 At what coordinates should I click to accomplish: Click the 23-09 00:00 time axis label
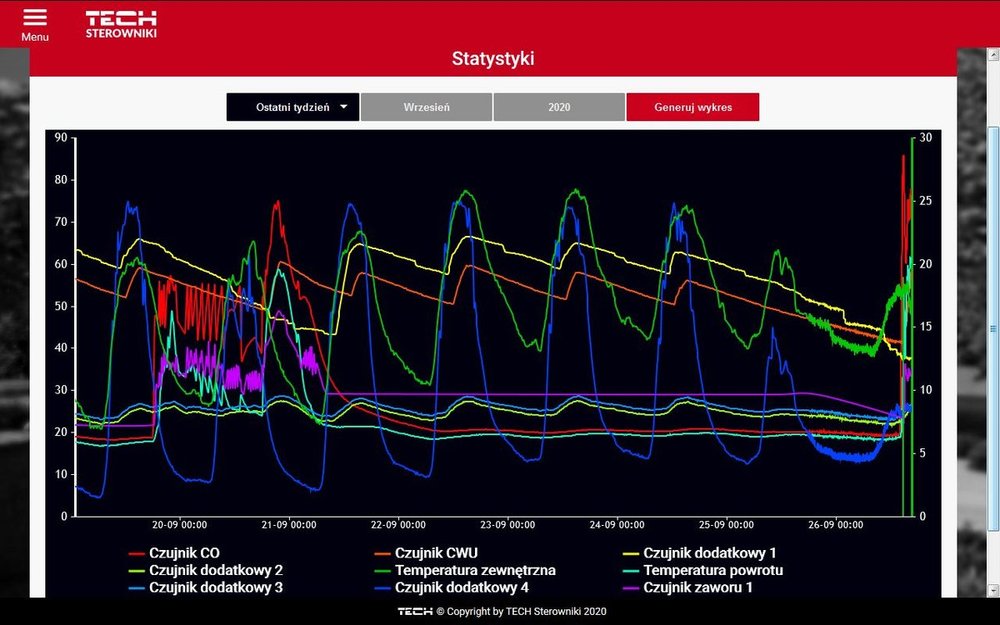point(506,525)
